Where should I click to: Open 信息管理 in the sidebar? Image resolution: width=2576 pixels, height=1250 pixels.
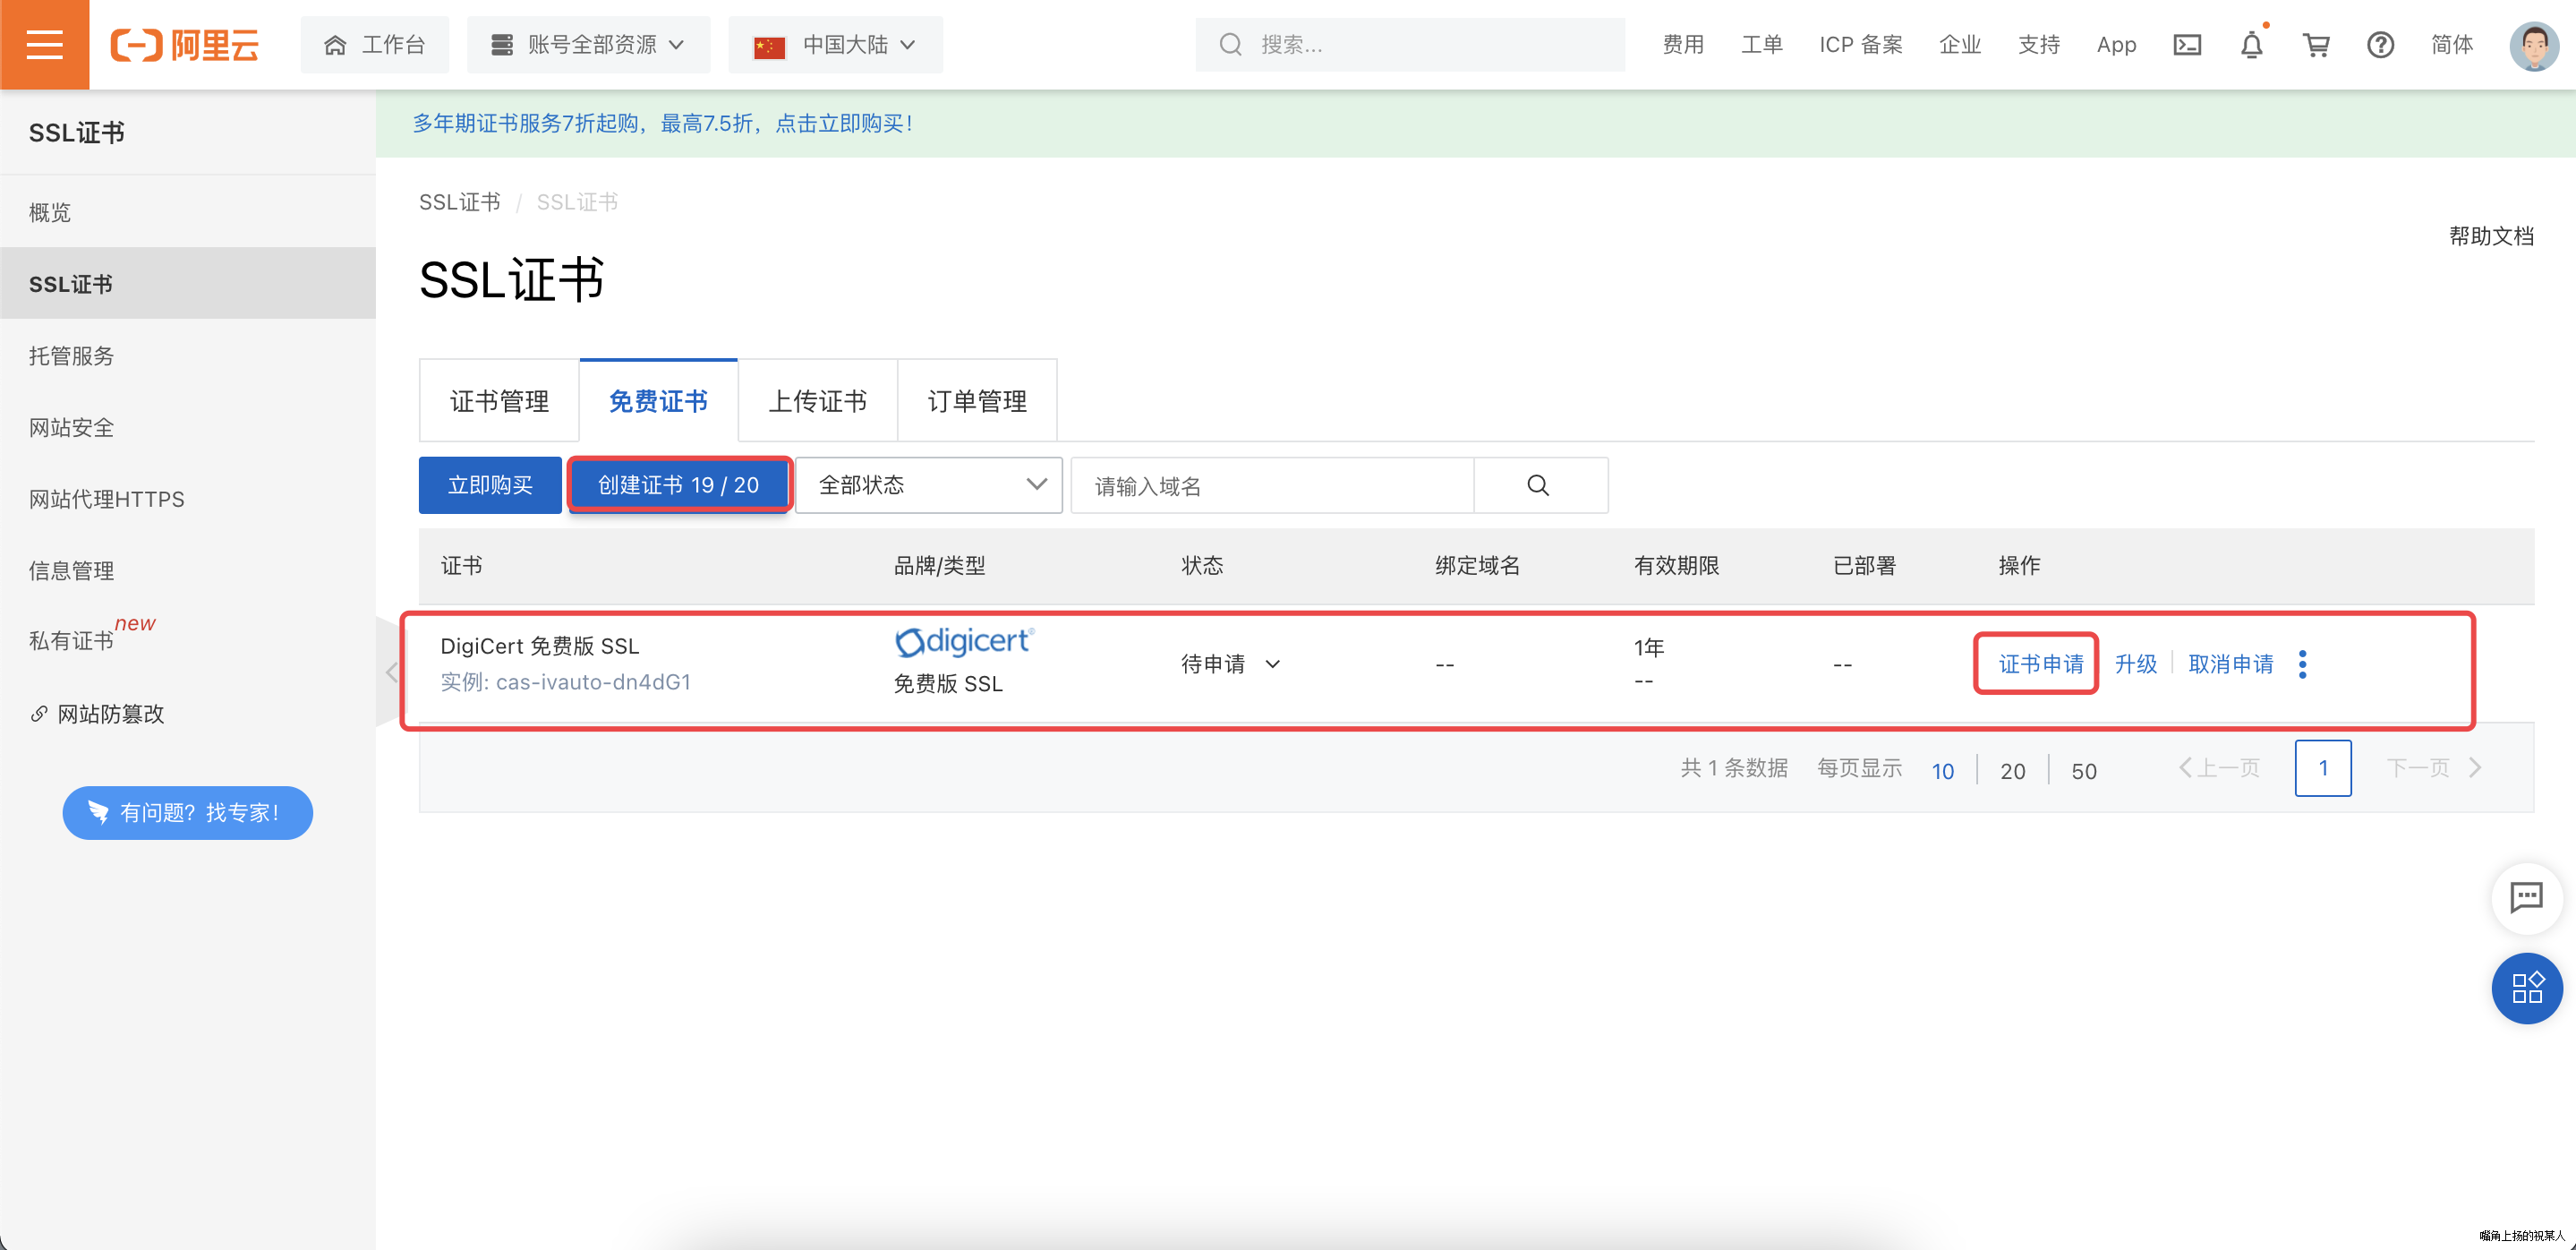[x=188, y=571]
